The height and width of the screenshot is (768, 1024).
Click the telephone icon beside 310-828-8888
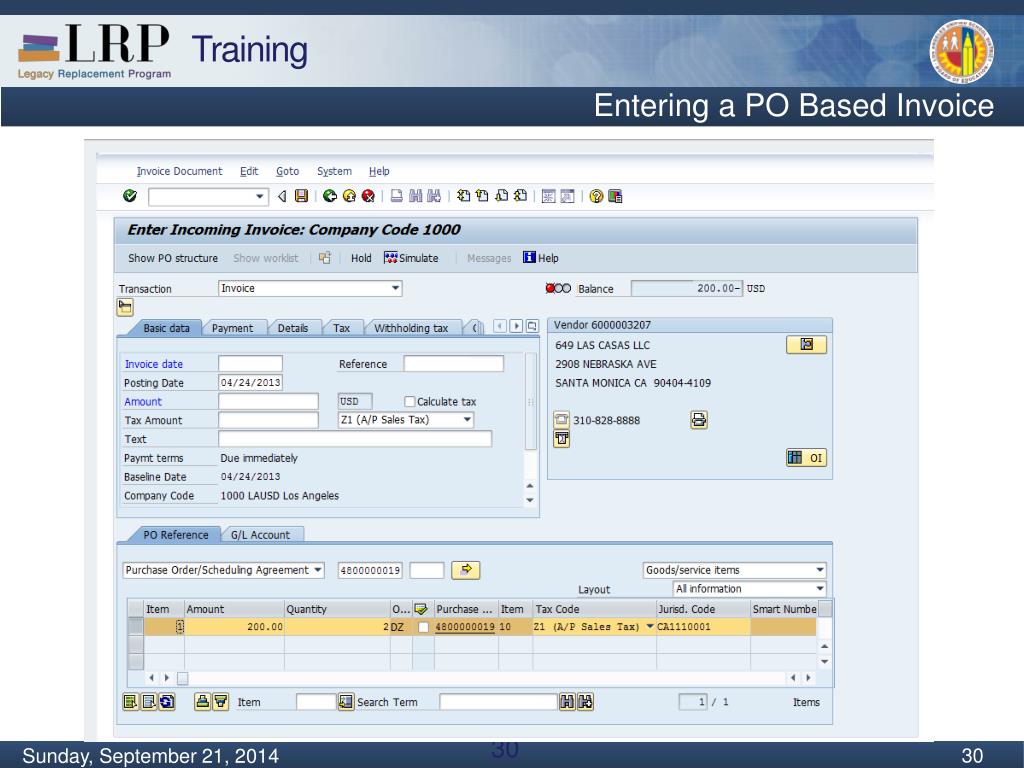point(562,419)
